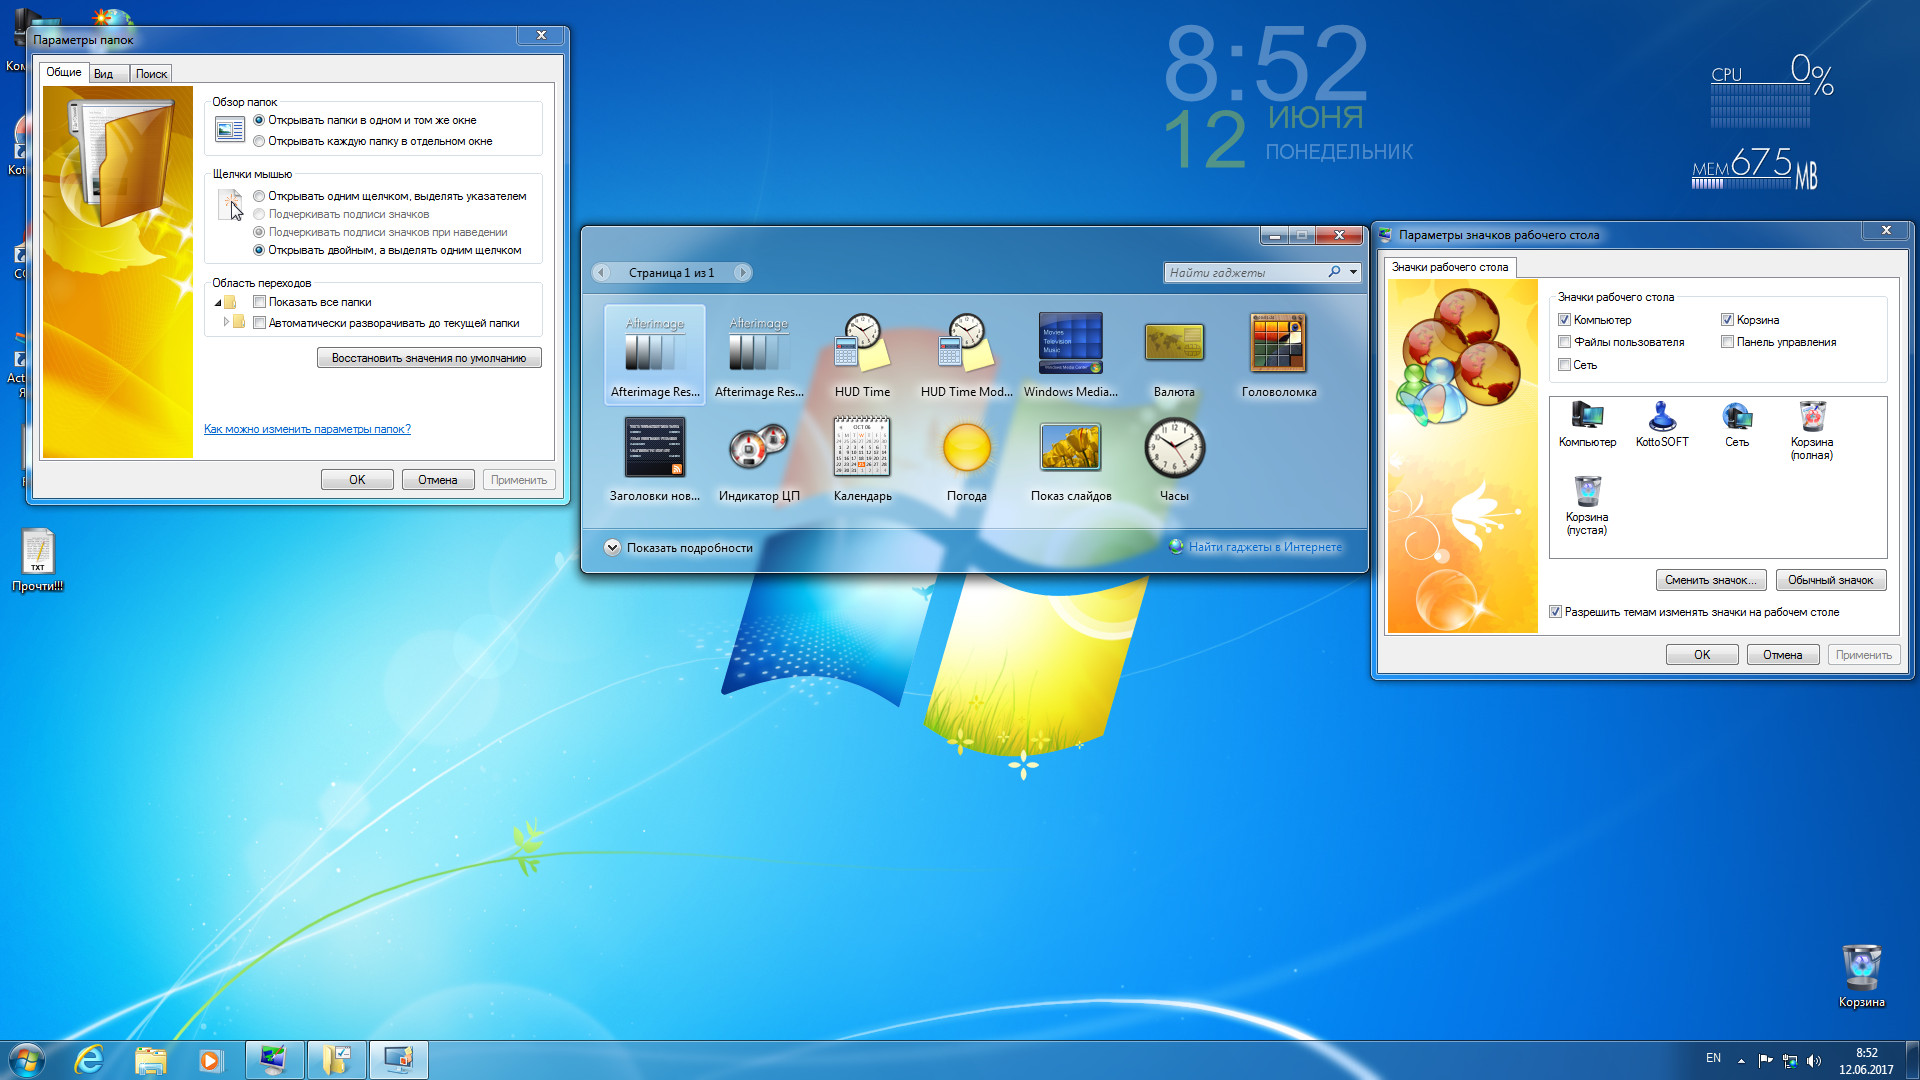Select the Заголовки новостей feed gadget

point(655,459)
